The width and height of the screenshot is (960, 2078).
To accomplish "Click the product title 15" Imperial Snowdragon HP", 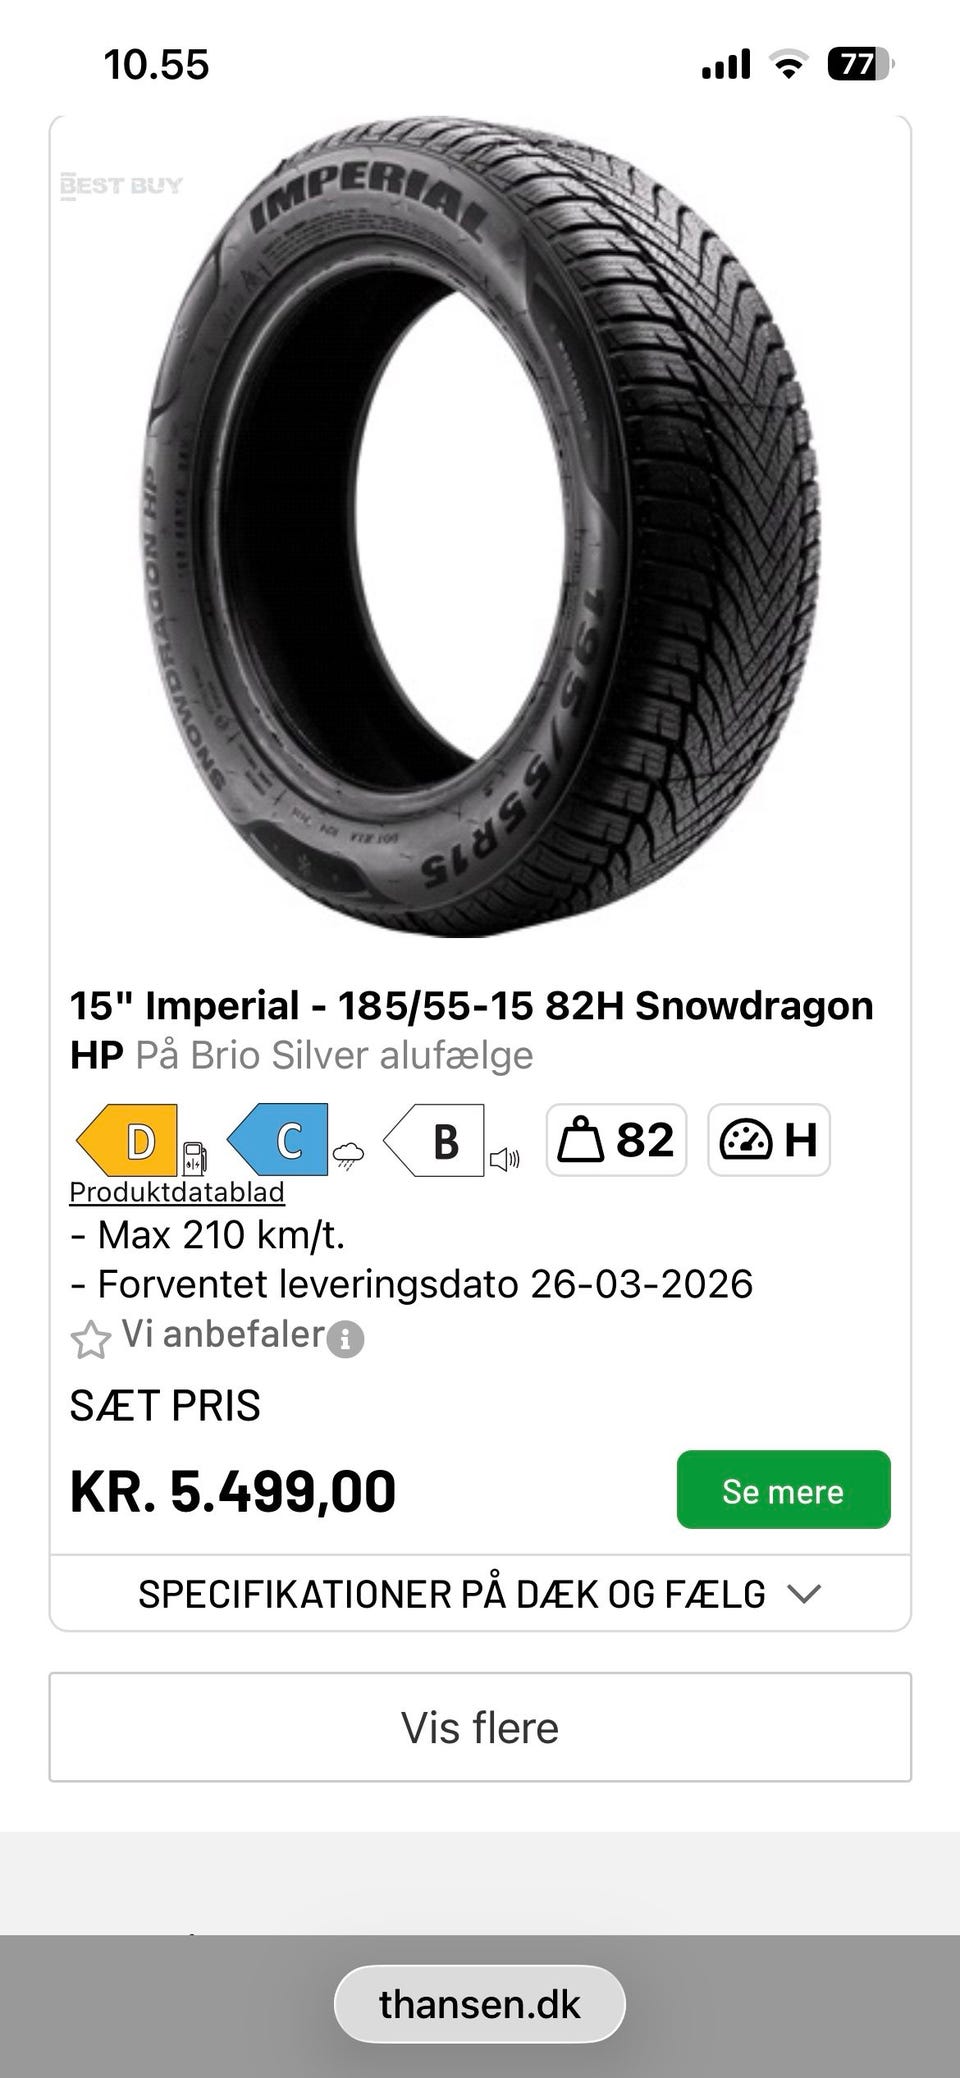I will point(471,1030).
